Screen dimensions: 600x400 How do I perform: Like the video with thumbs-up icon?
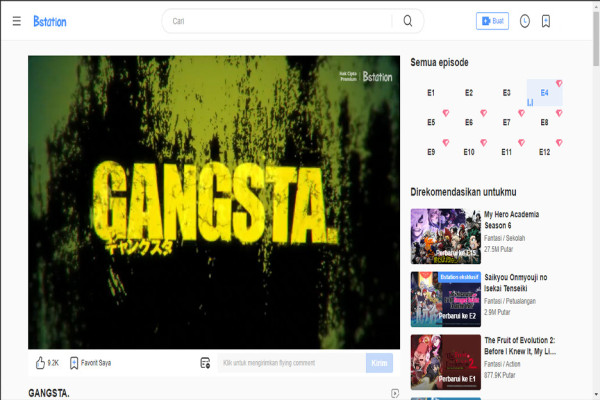40,362
